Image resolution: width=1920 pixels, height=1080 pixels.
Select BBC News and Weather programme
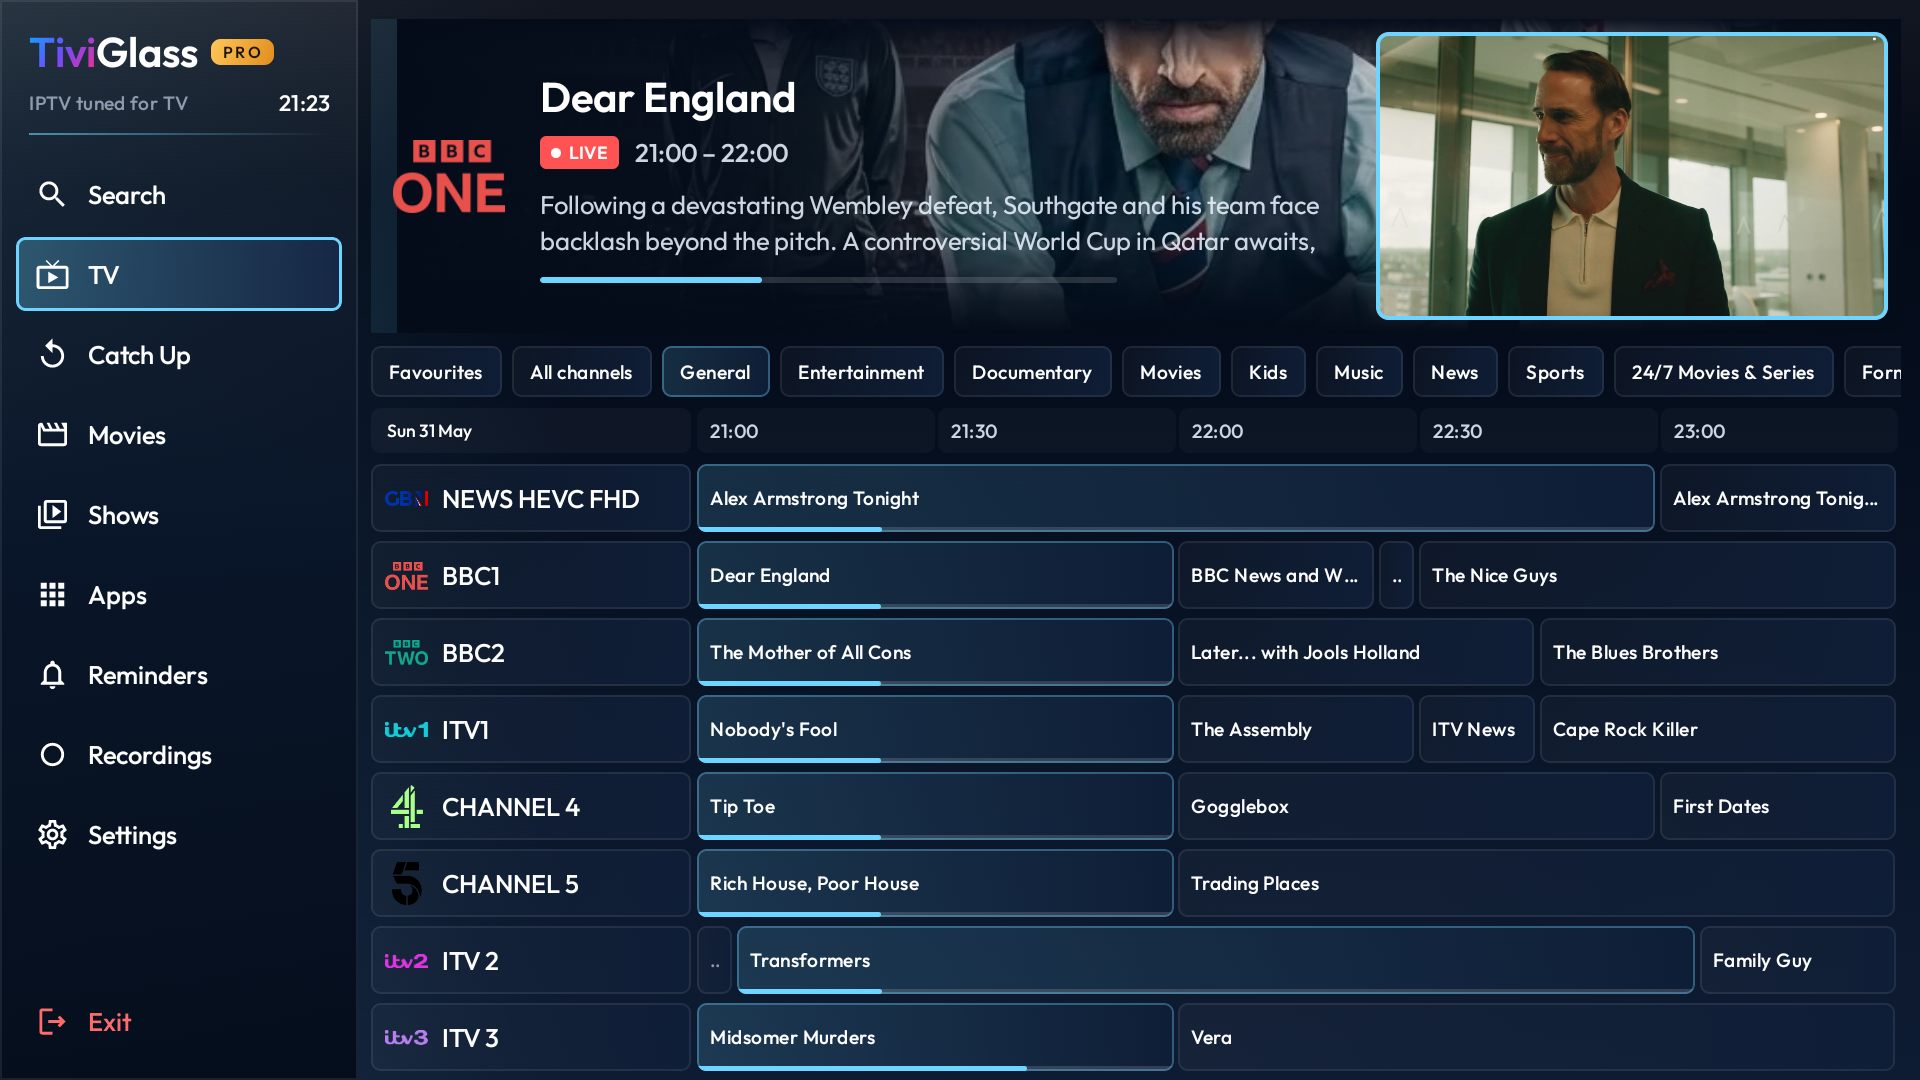[x=1276, y=575]
